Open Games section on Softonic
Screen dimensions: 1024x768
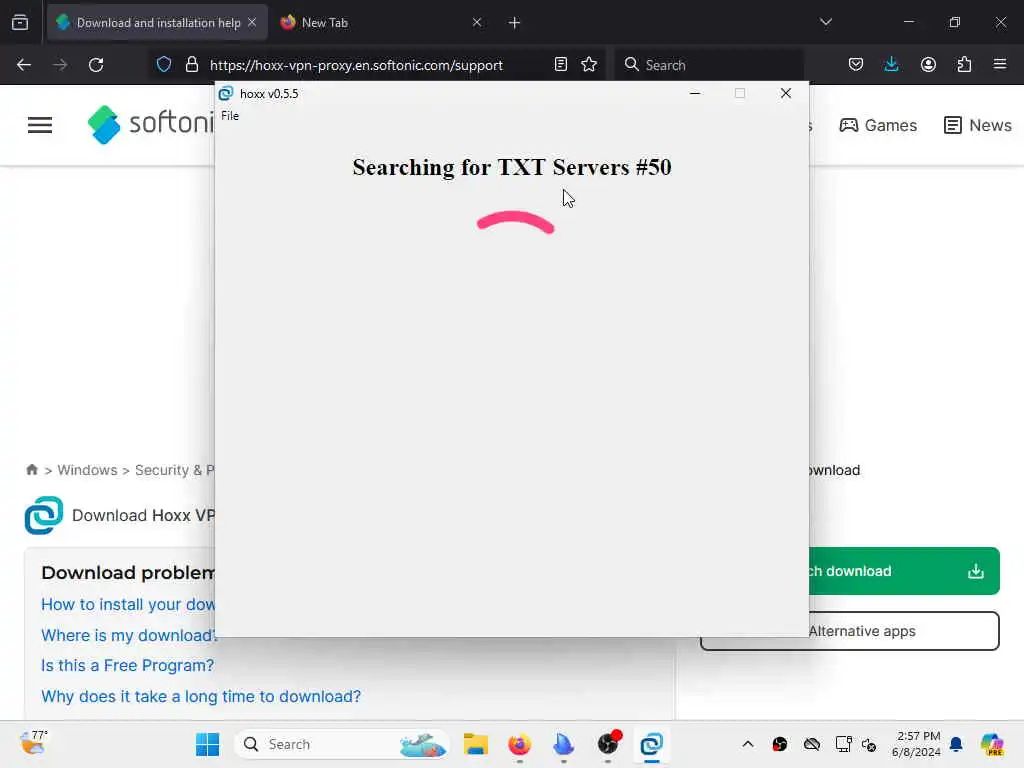(x=878, y=125)
